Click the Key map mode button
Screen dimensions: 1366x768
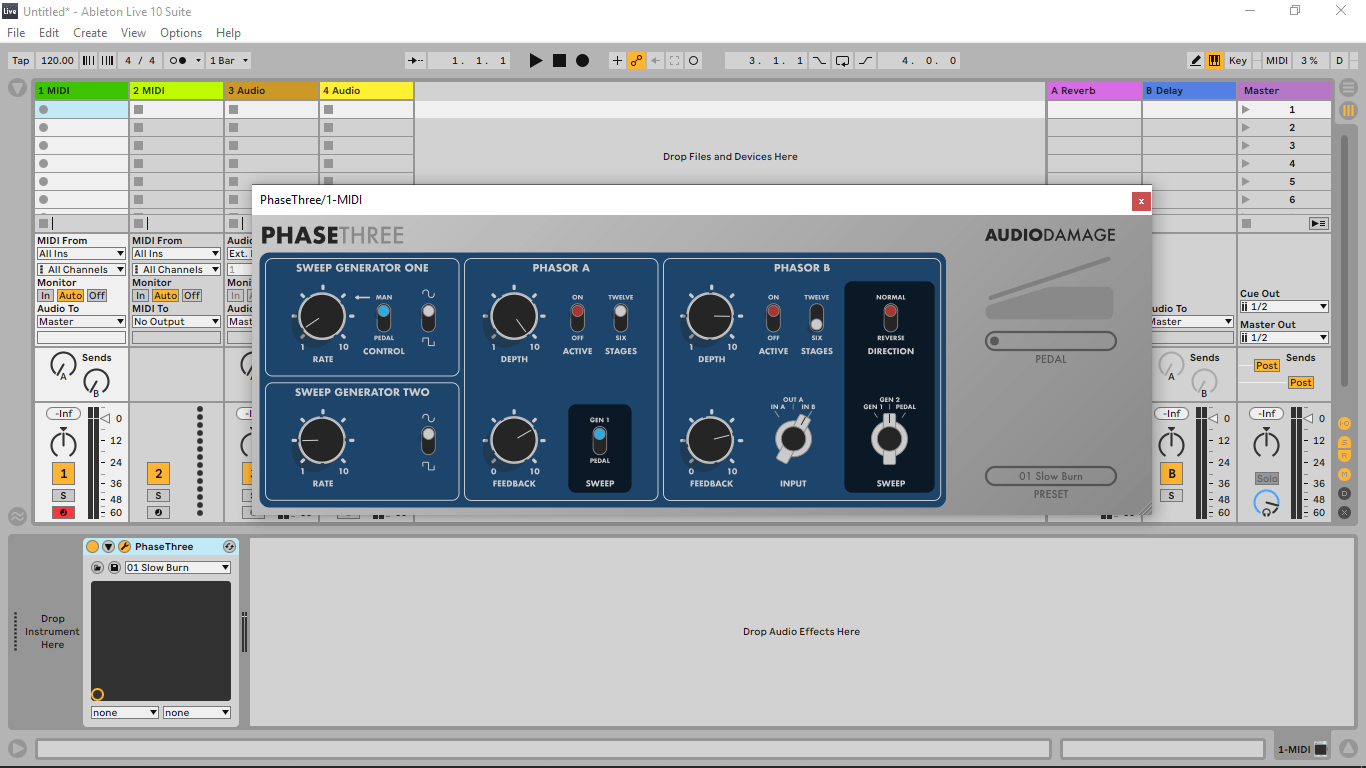click(1238, 61)
